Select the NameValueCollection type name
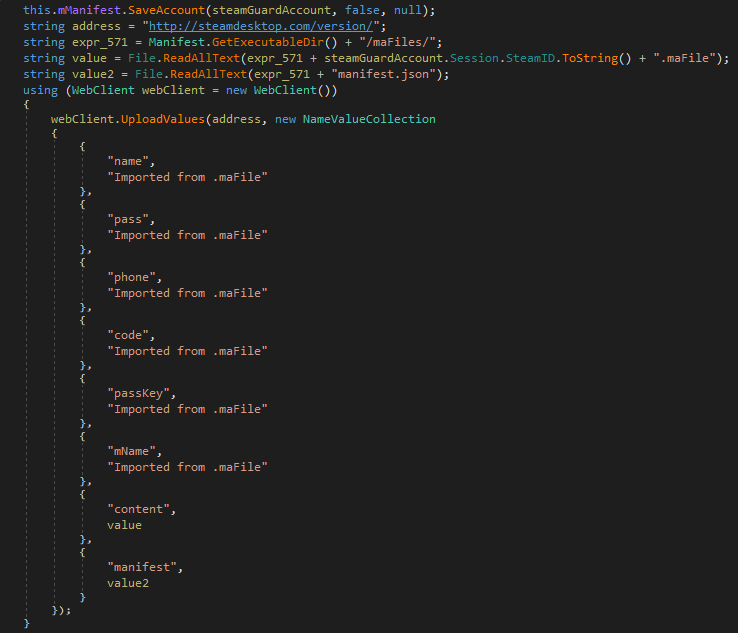Screen dimensions: 738x633 (x=369, y=119)
